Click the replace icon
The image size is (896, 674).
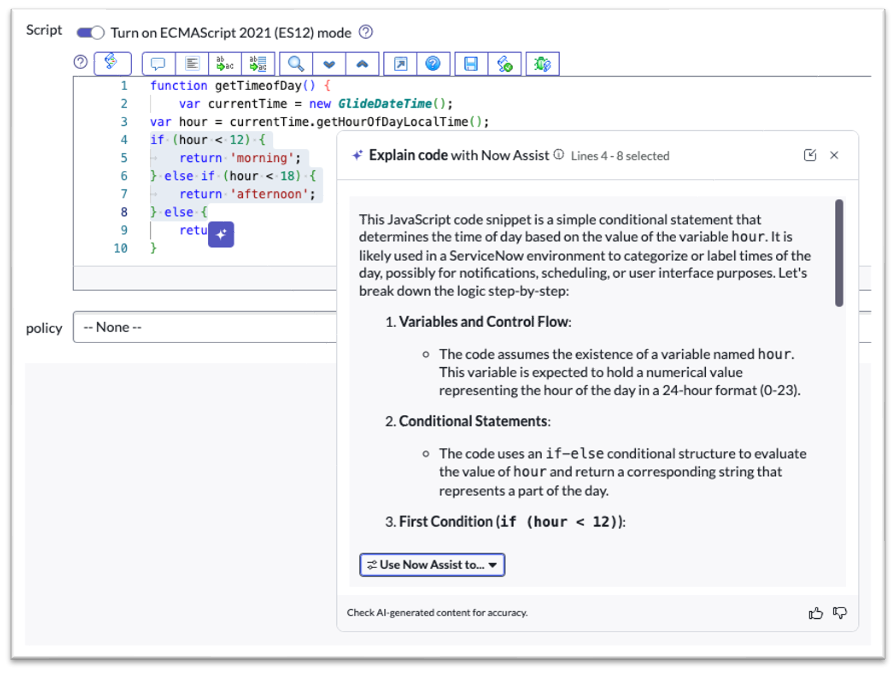click(x=225, y=63)
